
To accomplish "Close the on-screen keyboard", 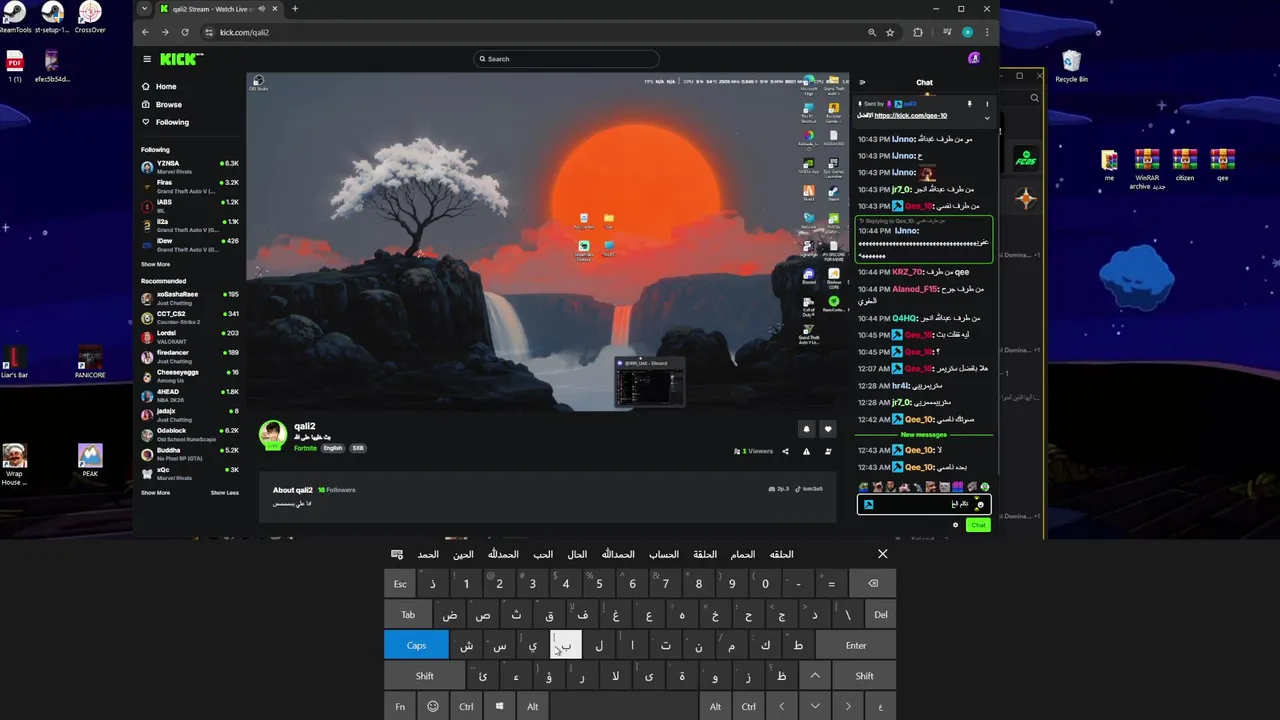I will coord(882,554).
